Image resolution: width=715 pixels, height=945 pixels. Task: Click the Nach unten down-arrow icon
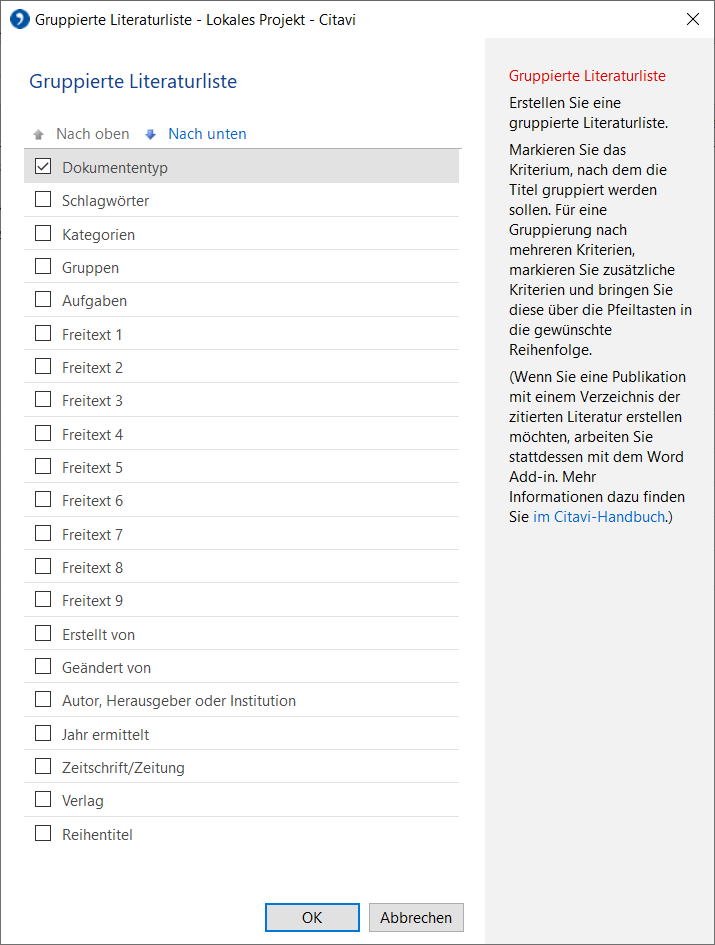point(151,134)
